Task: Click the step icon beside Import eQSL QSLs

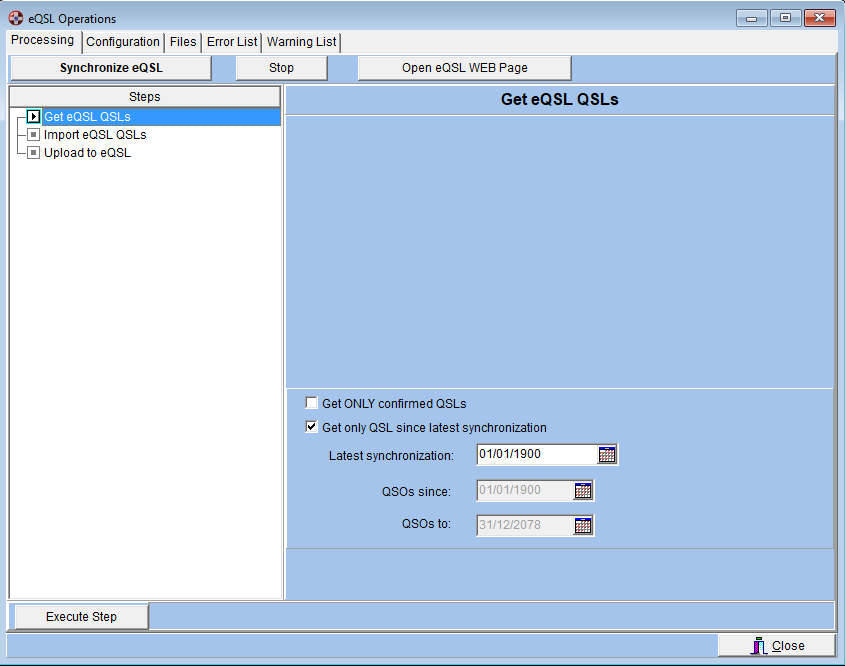Action: tap(33, 135)
